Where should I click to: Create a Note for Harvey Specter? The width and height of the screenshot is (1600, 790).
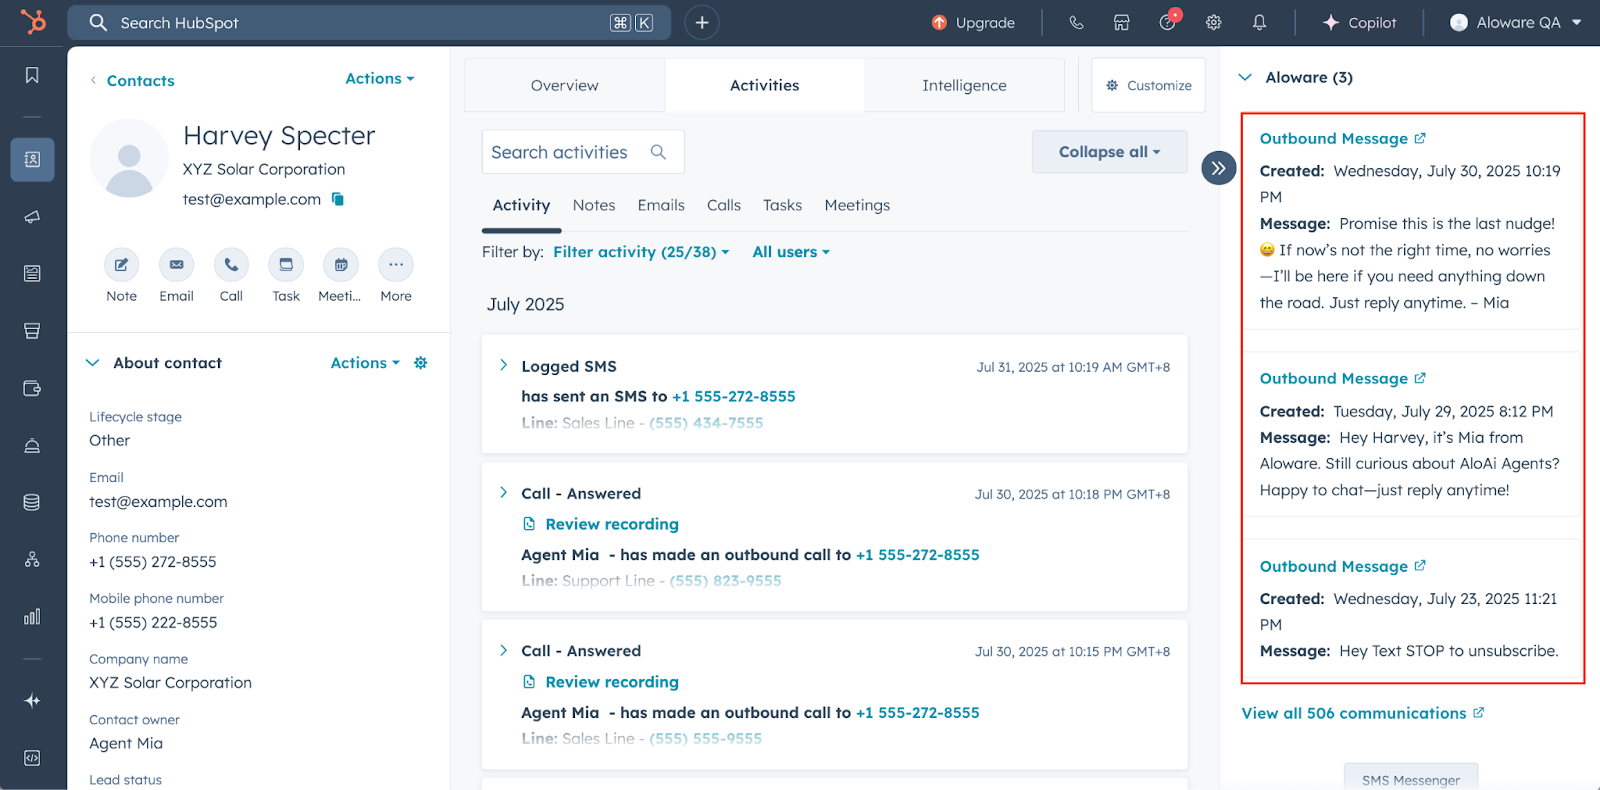coord(121,265)
